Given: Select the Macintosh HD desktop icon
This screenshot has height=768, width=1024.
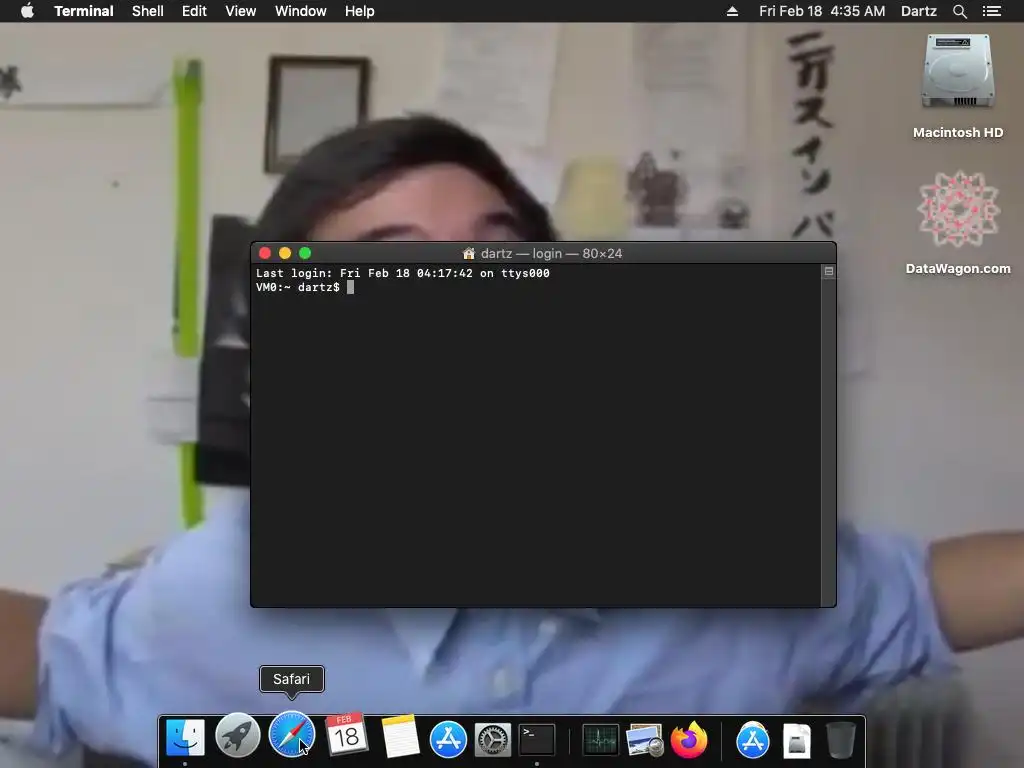Looking at the screenshot, I should click(958, 71).
